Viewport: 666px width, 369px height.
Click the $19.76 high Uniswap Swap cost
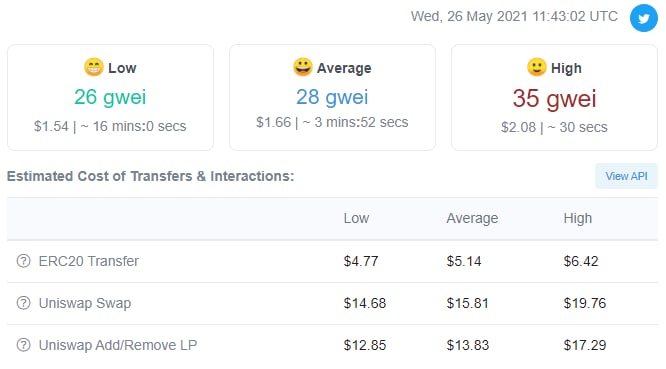pyautogui.click(x=584, y=303)
